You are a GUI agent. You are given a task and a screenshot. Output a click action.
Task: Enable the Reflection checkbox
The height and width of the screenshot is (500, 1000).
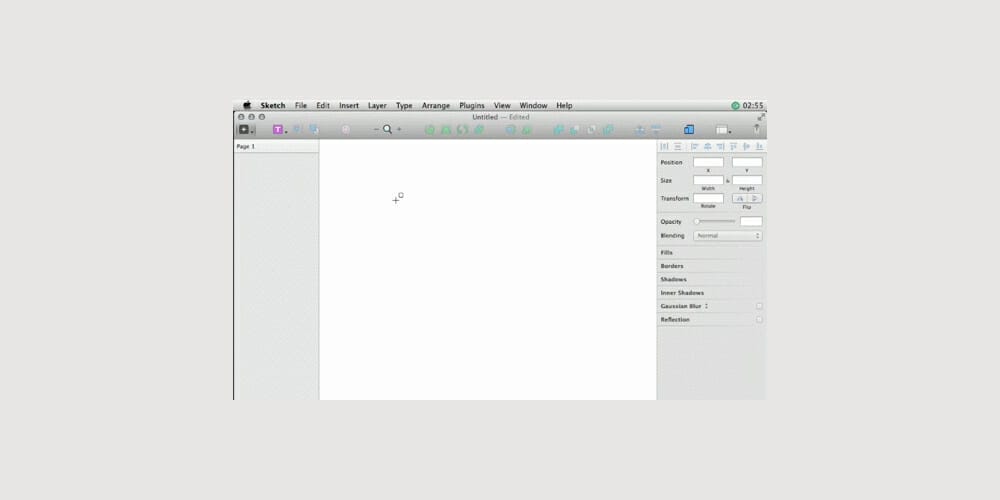[x=759, y=320]
